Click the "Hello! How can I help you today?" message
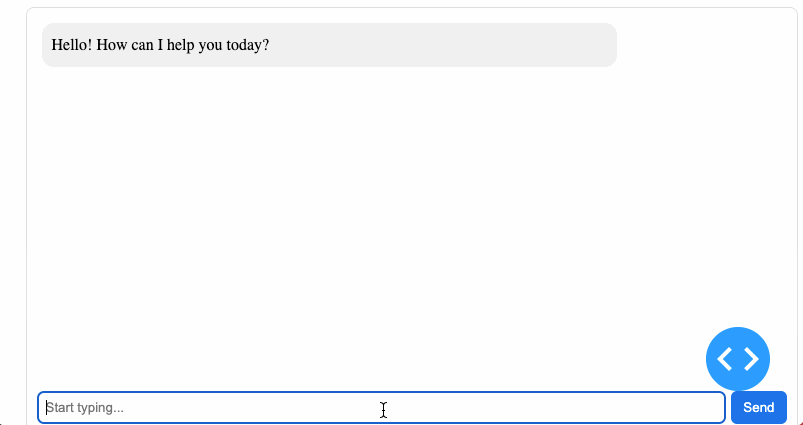The image size is (803, 425). tap(160, 45)
